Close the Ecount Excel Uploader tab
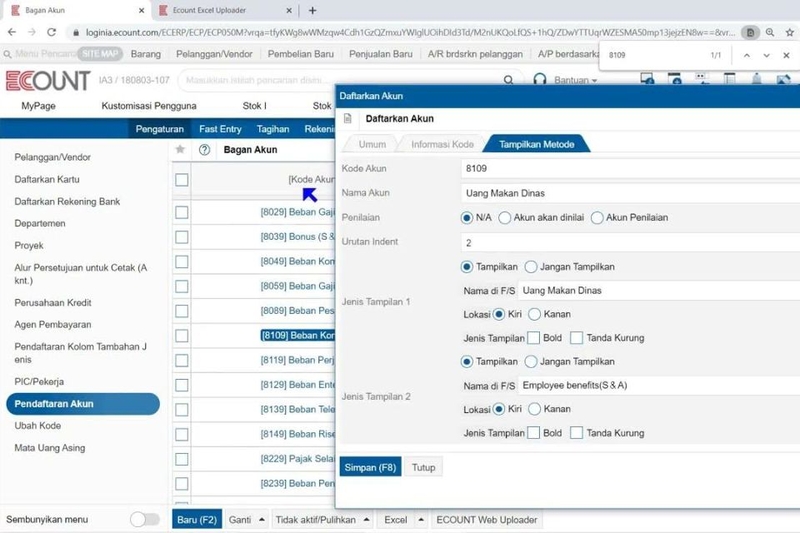The image size is (800, 533). 289,10
